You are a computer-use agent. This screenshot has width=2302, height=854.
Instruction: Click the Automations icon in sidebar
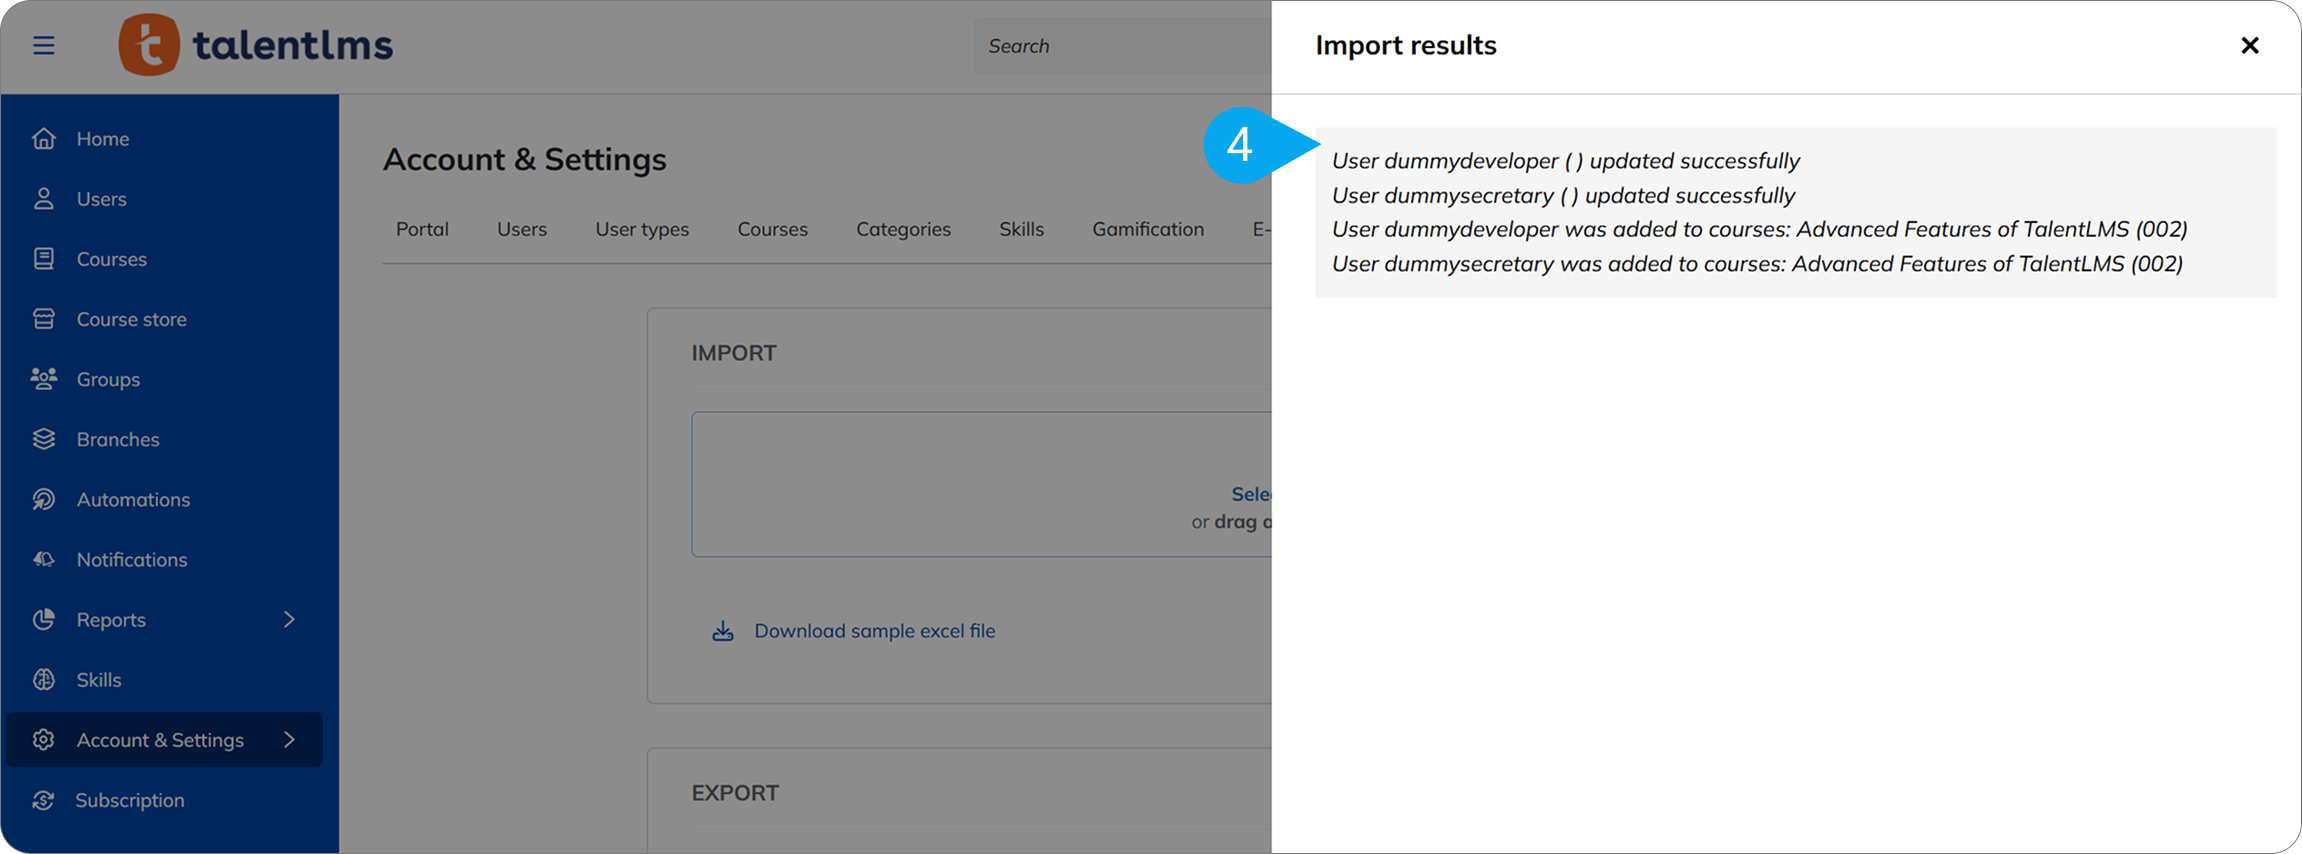43,499
